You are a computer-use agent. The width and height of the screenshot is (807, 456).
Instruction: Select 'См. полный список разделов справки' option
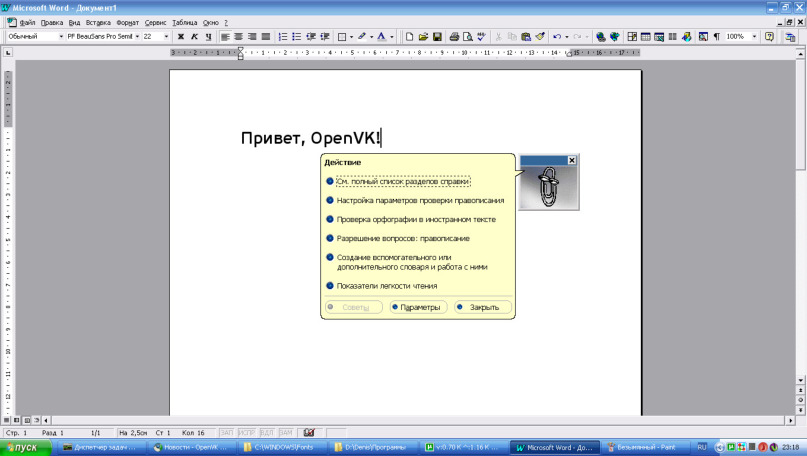[x=403, y=181]
